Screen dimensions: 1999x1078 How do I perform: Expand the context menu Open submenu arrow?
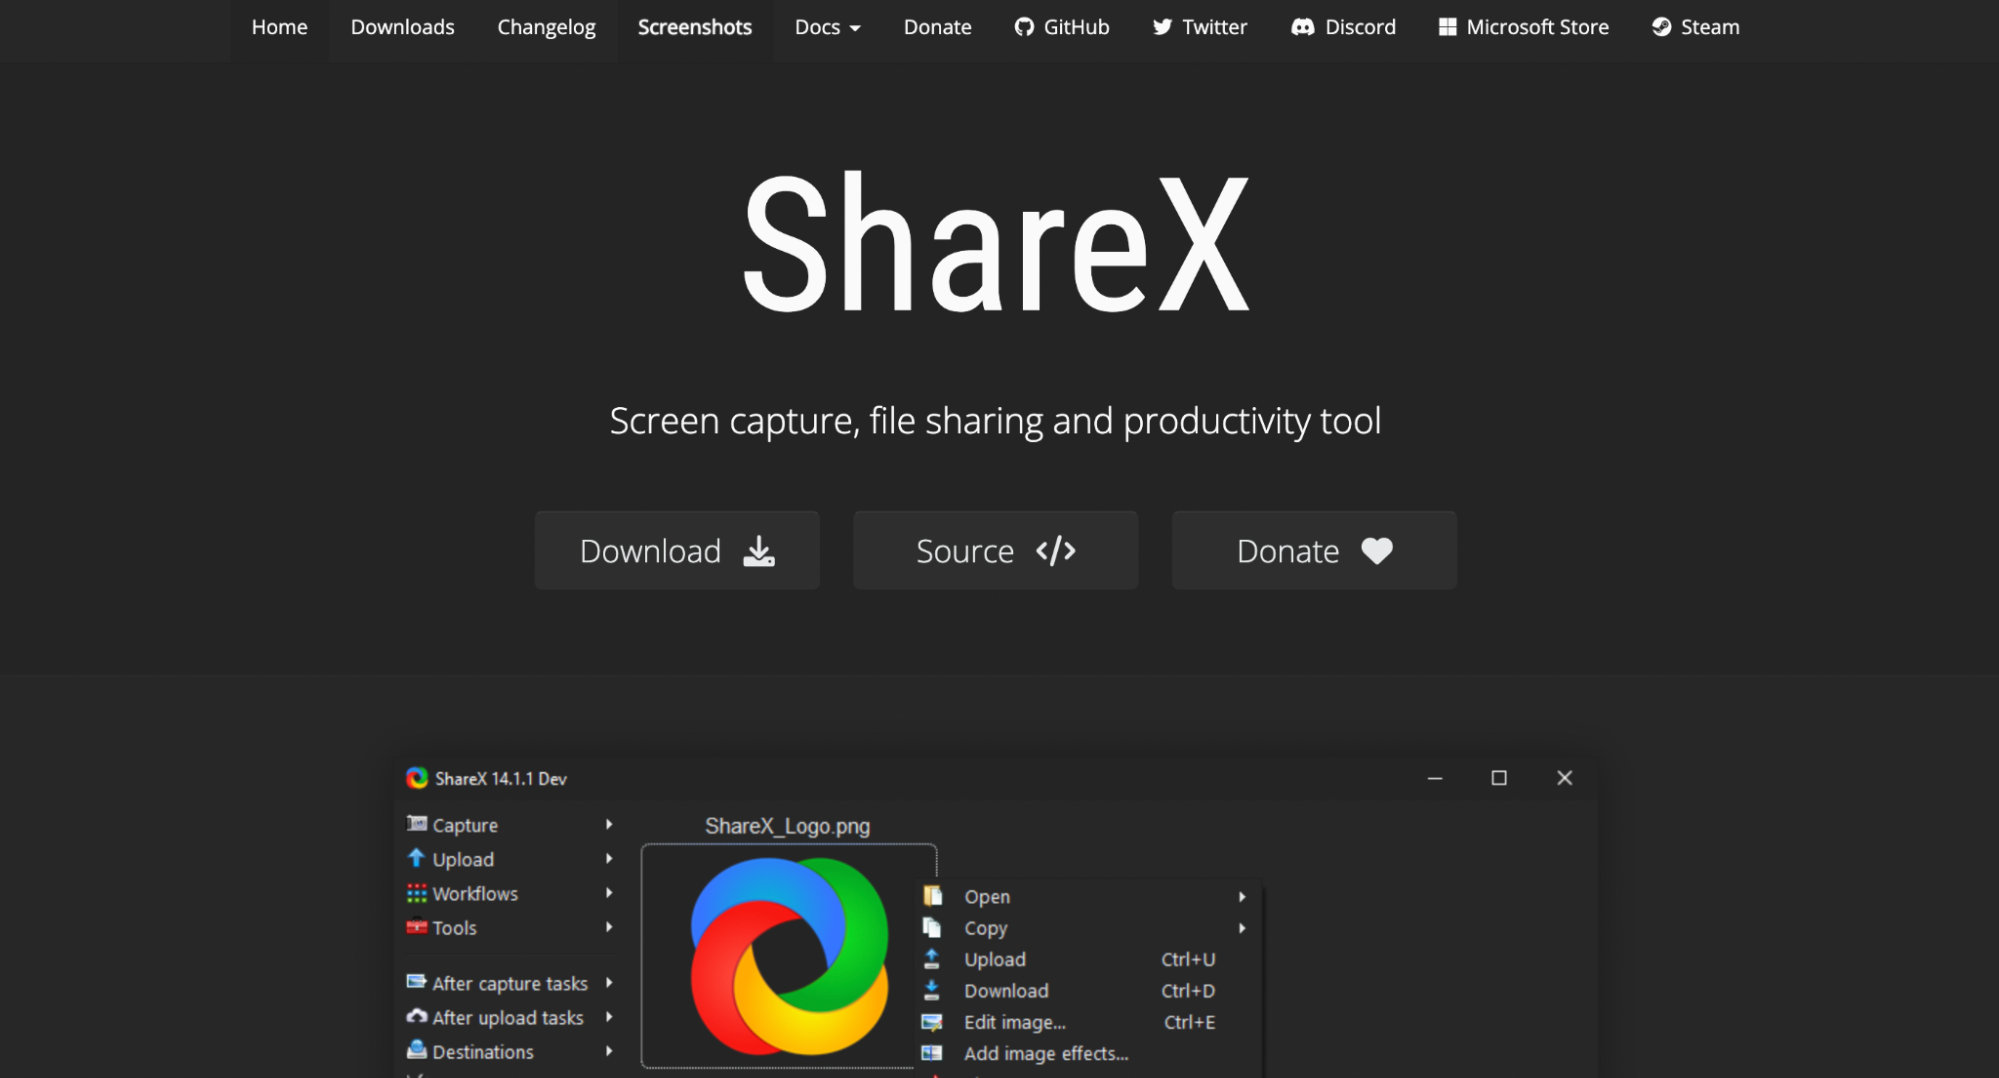(x=1242, y=897)
